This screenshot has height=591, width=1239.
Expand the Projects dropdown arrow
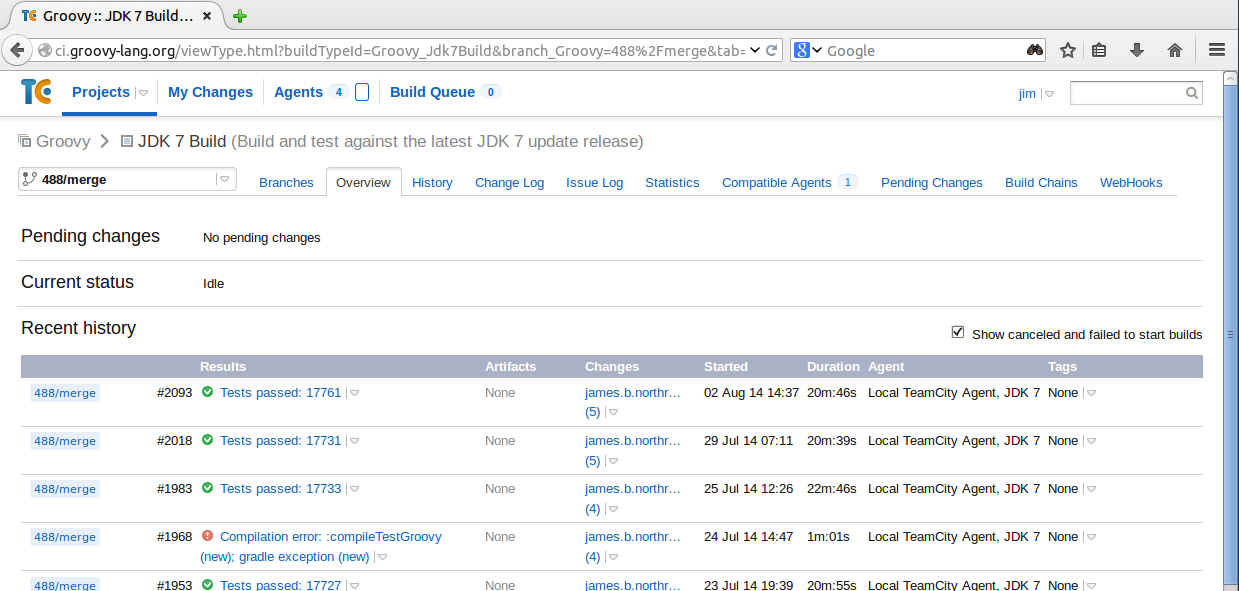(x=143, y=92)
